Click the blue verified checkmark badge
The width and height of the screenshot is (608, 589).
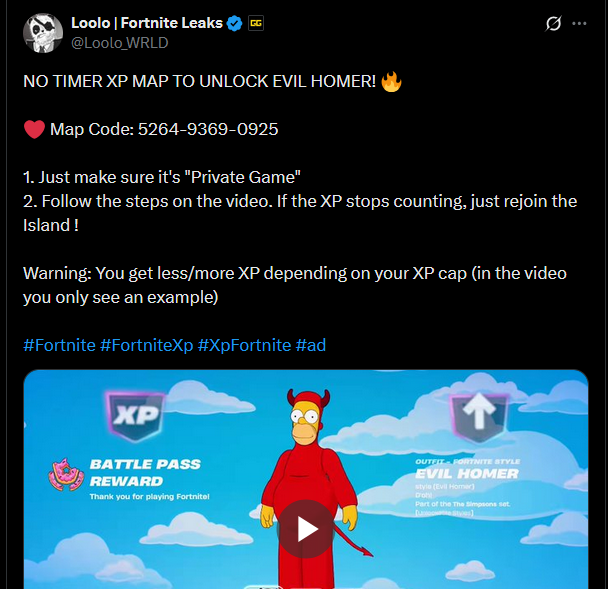click(234, 23)
